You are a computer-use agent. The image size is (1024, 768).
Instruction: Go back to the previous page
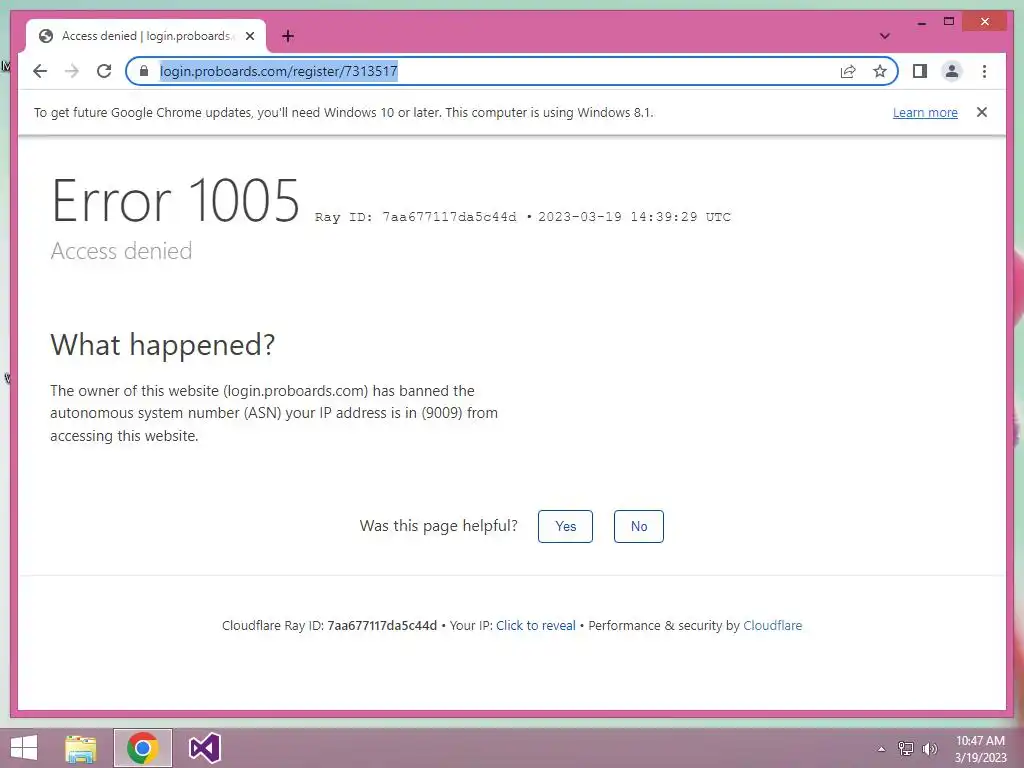[x=40, y=71]
